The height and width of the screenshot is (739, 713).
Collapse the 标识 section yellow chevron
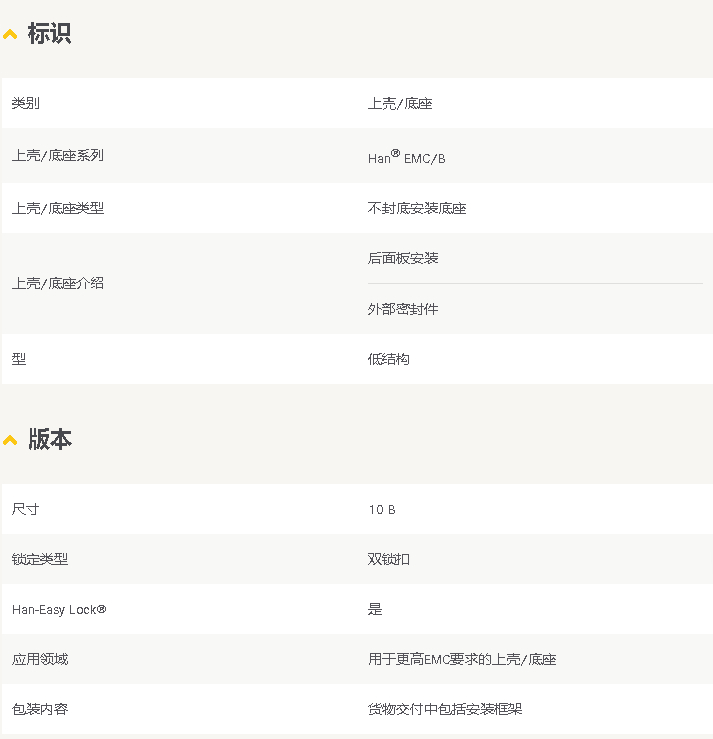(x=10, y=35)
